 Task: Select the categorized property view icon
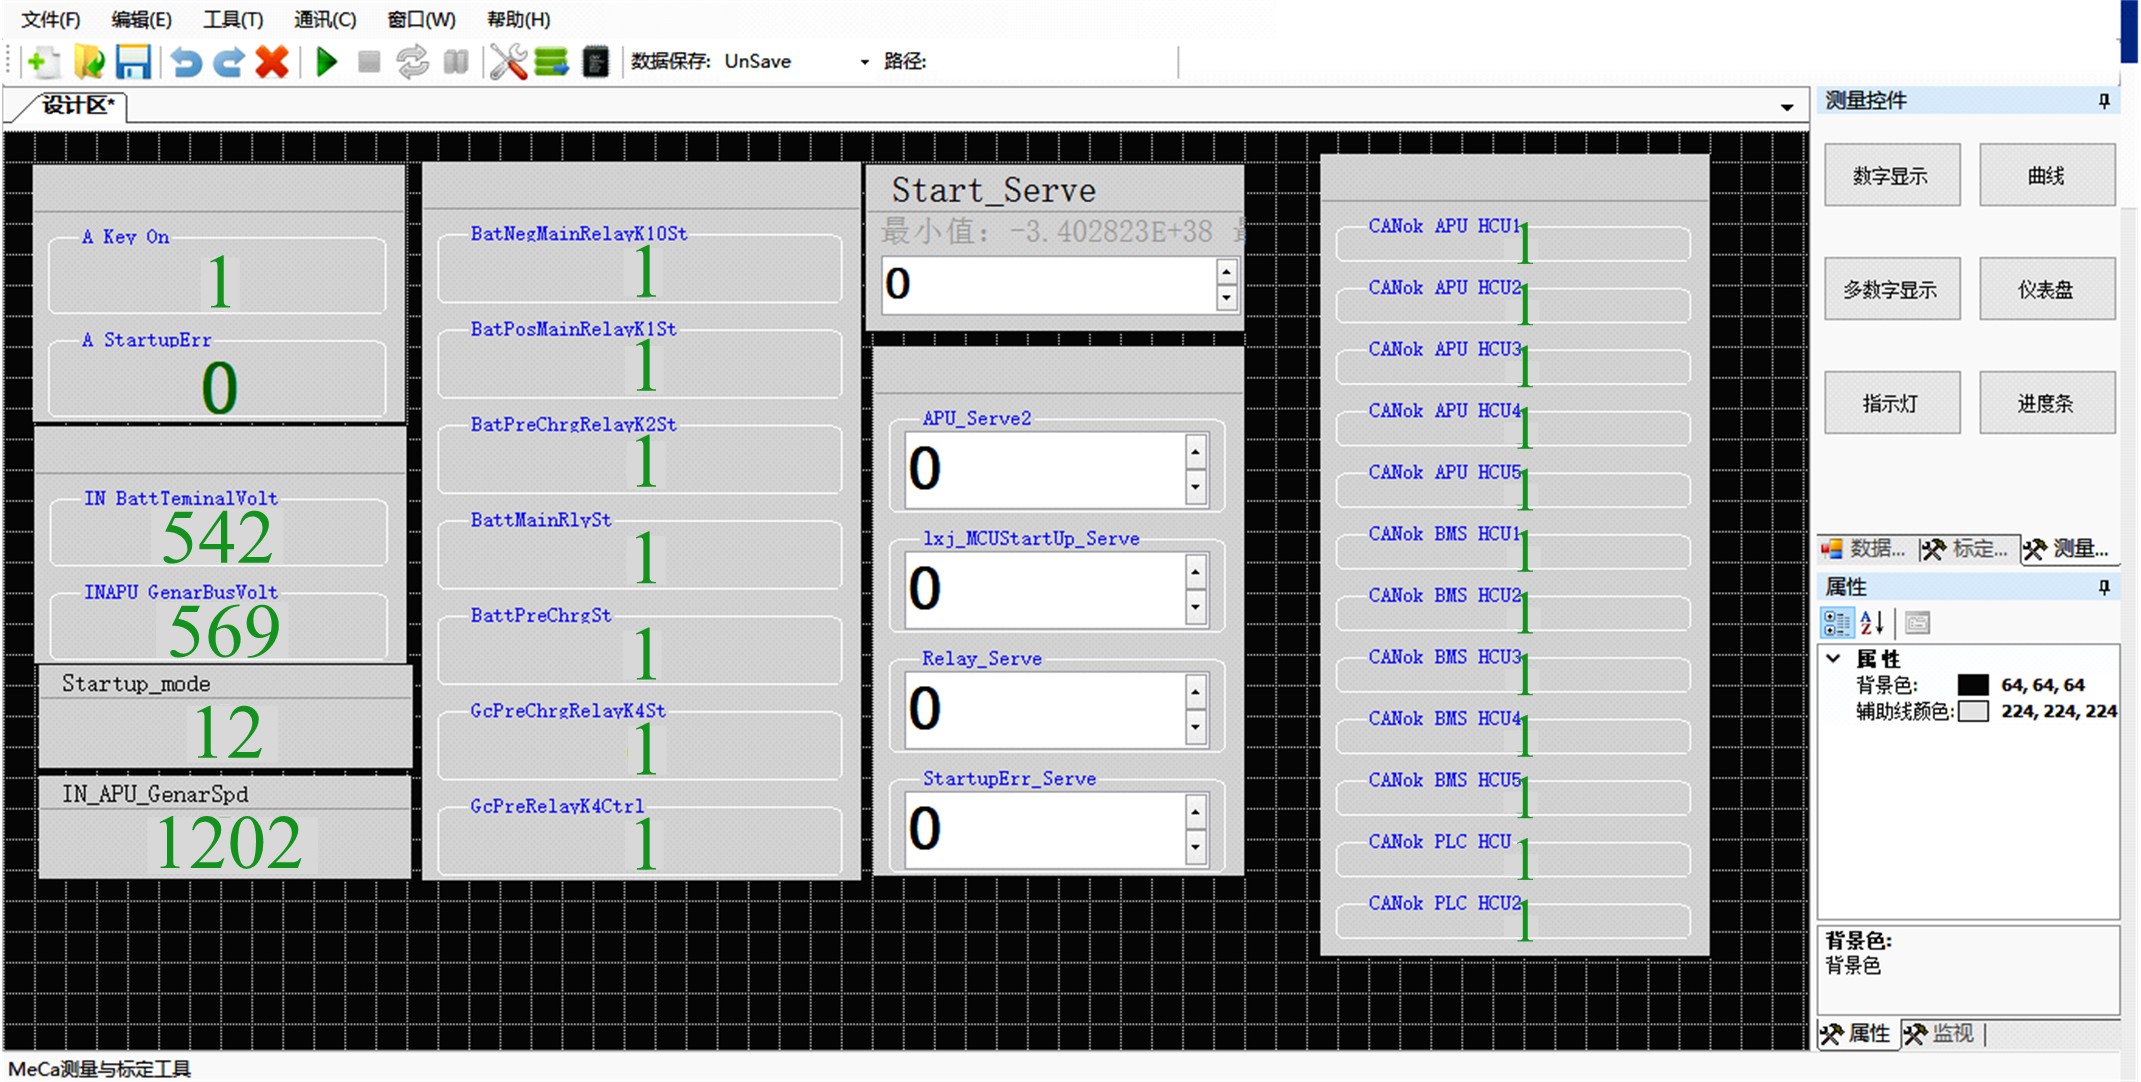pyautogui.click(x=1836, y=623)
